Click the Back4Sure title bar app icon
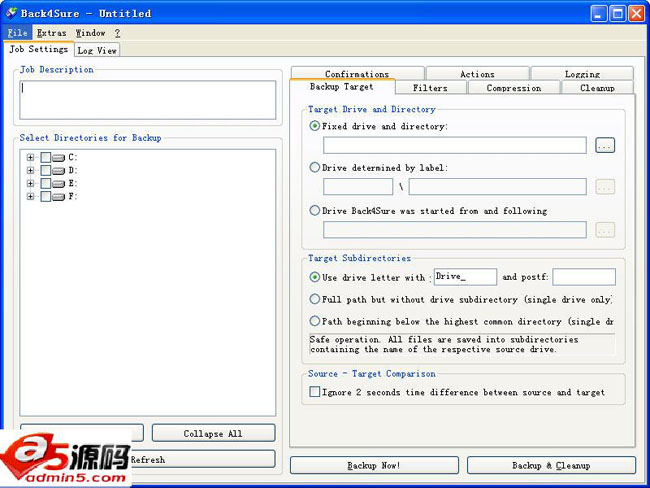The image size is (650, 488). (x=11, y=13)
